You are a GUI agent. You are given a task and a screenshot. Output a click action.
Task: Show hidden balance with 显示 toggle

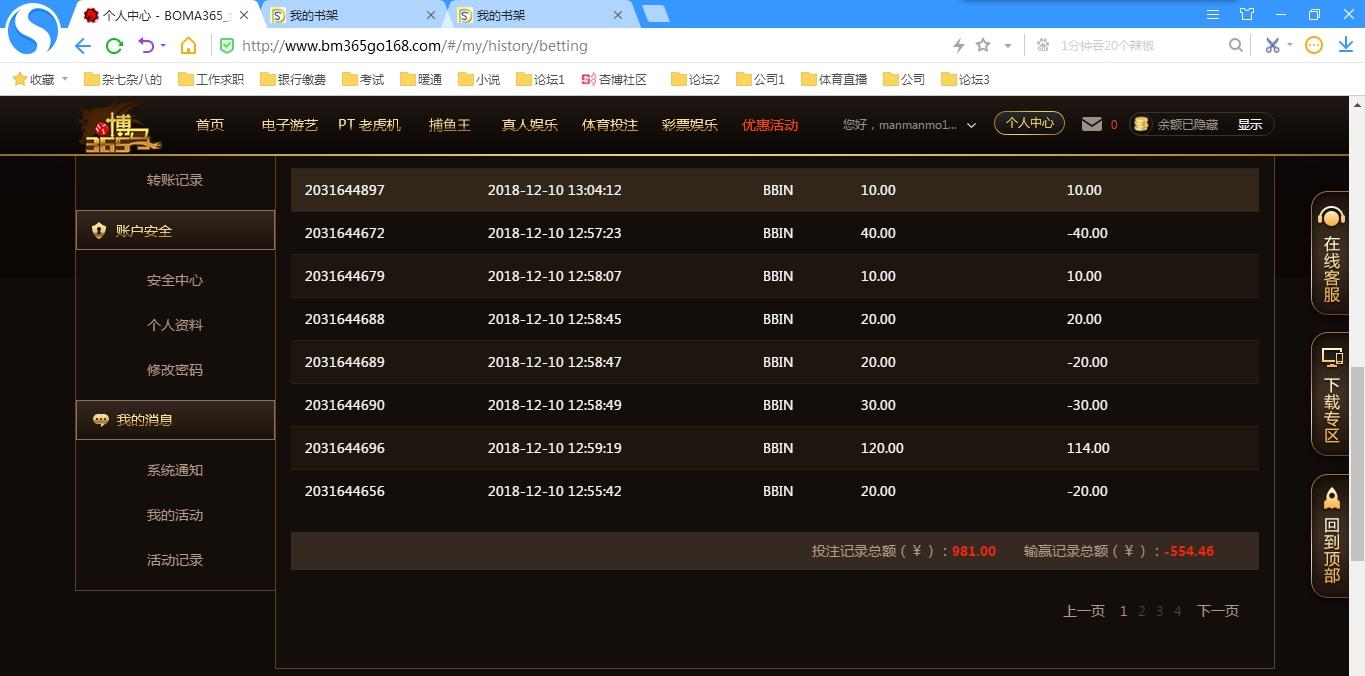pos(1250,125)
